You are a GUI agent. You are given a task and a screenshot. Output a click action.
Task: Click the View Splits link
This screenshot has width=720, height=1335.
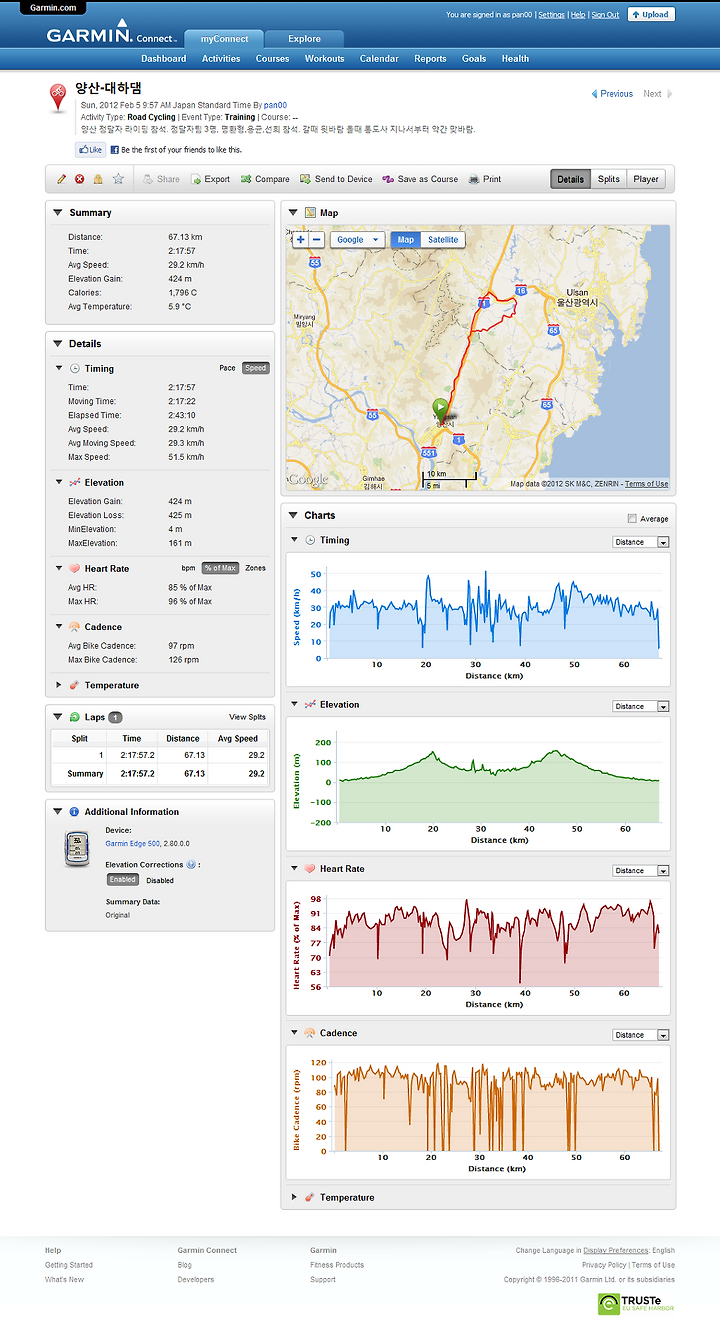[247, 717]
